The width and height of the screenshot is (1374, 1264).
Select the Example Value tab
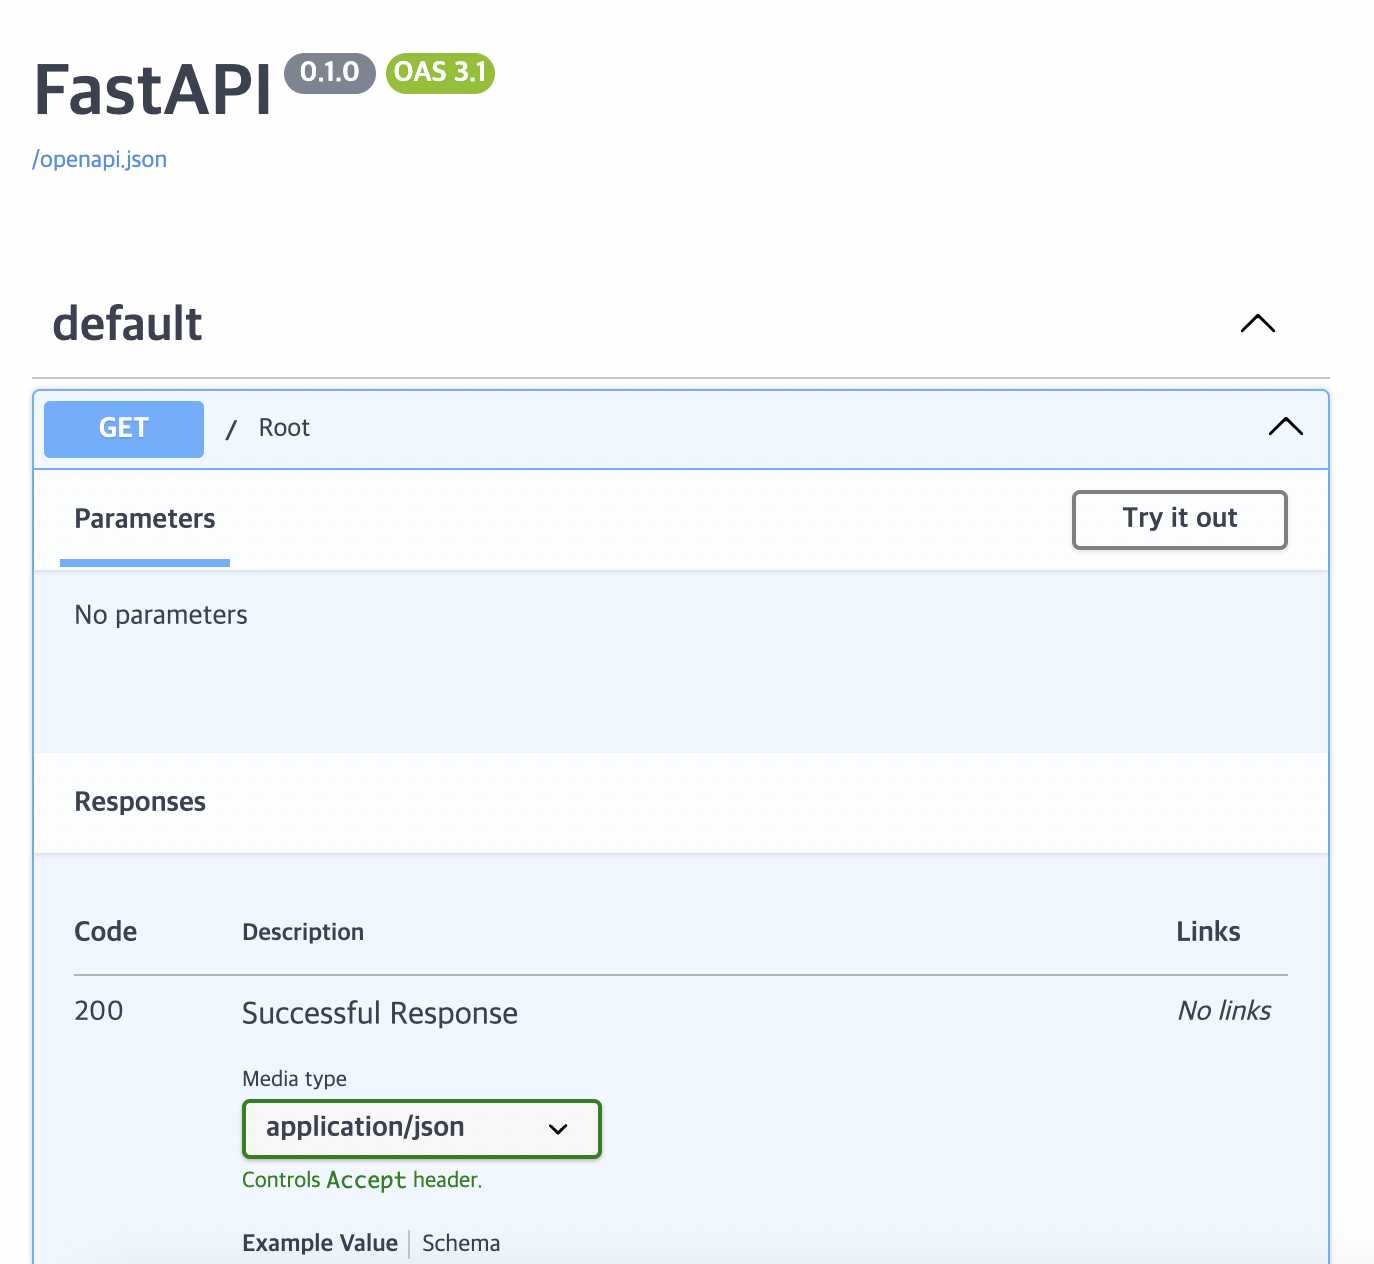coord(320,1243)
